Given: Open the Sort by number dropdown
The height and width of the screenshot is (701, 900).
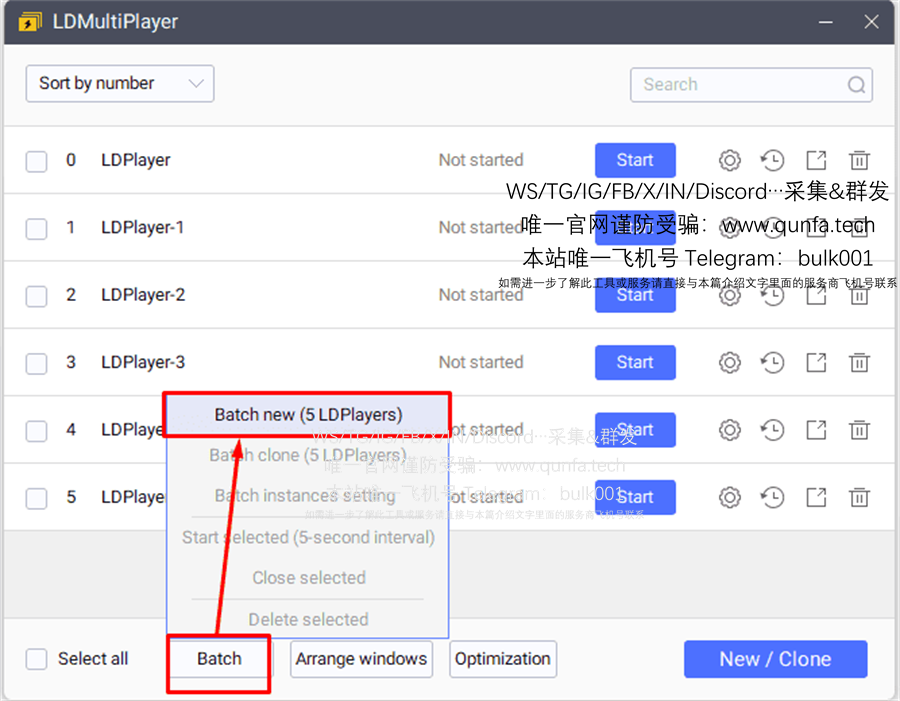Looking at the screenshot, I should 120,84.
